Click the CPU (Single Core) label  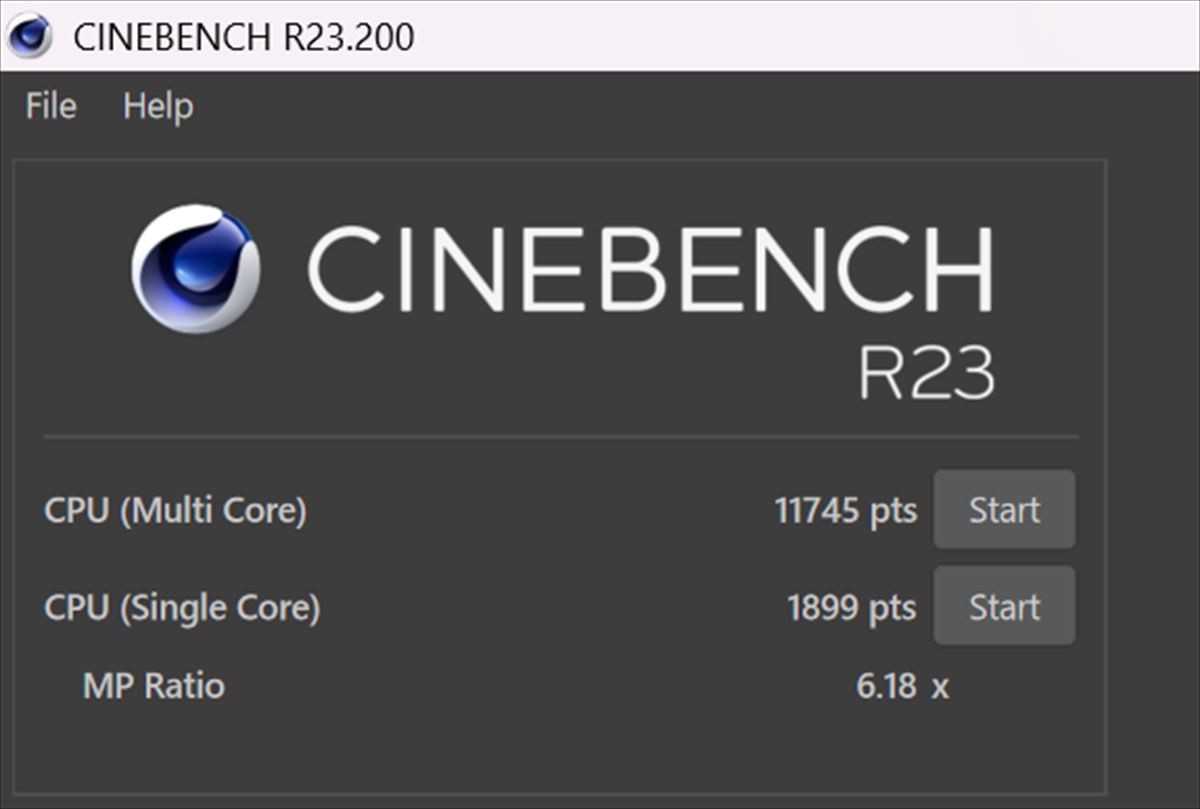(182, 607)
